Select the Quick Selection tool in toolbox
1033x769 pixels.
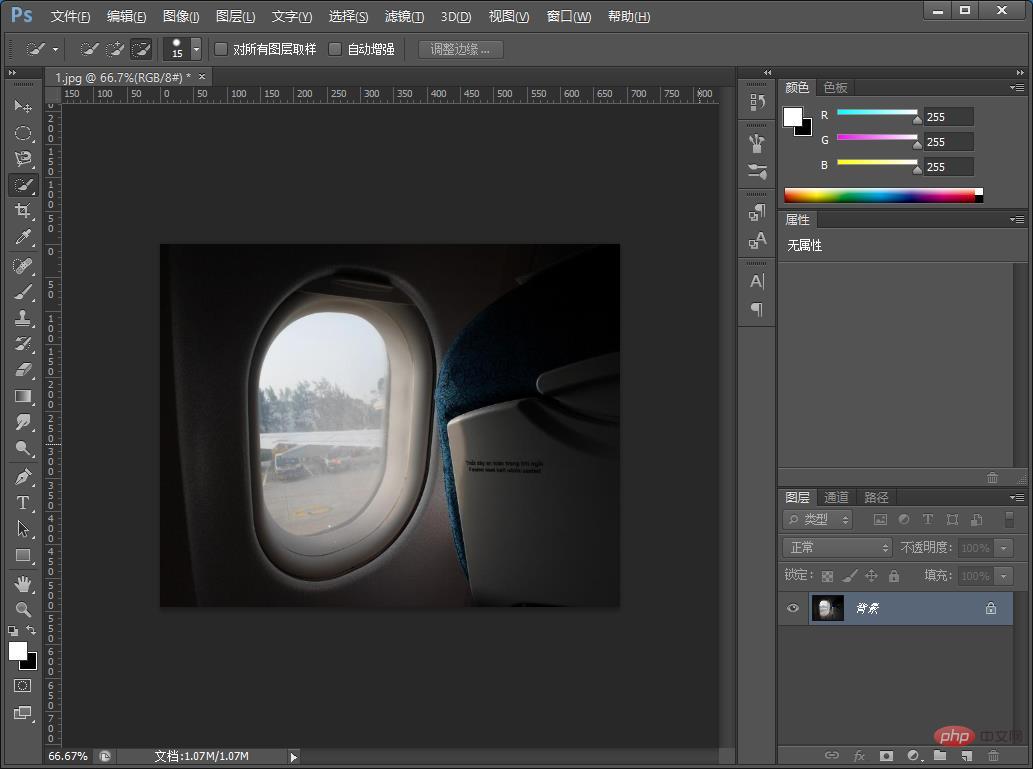click(x=23, y=185)
